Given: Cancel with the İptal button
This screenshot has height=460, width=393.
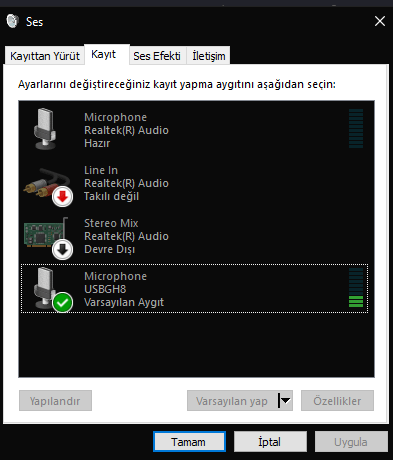Looking at the screenshot, I should click(270, 442).
